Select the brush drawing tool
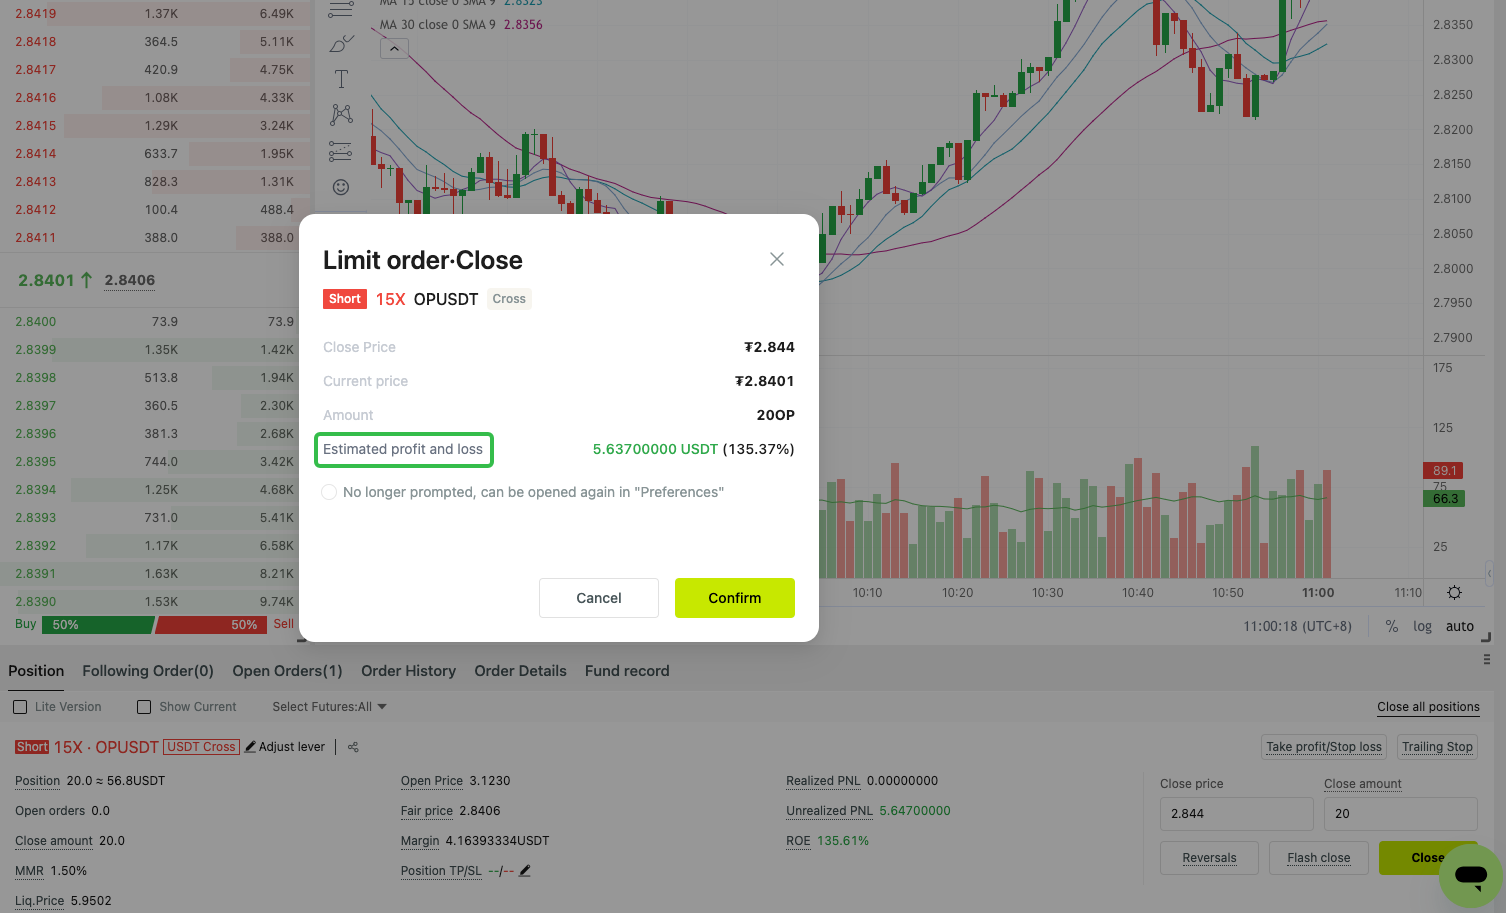The image size is (1506, 913). [x=341, y=44]
